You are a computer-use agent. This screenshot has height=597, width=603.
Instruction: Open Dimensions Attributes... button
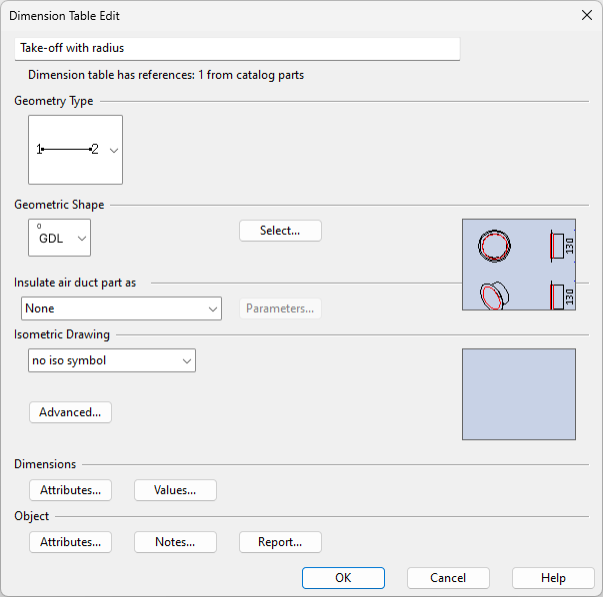[70, 490]
